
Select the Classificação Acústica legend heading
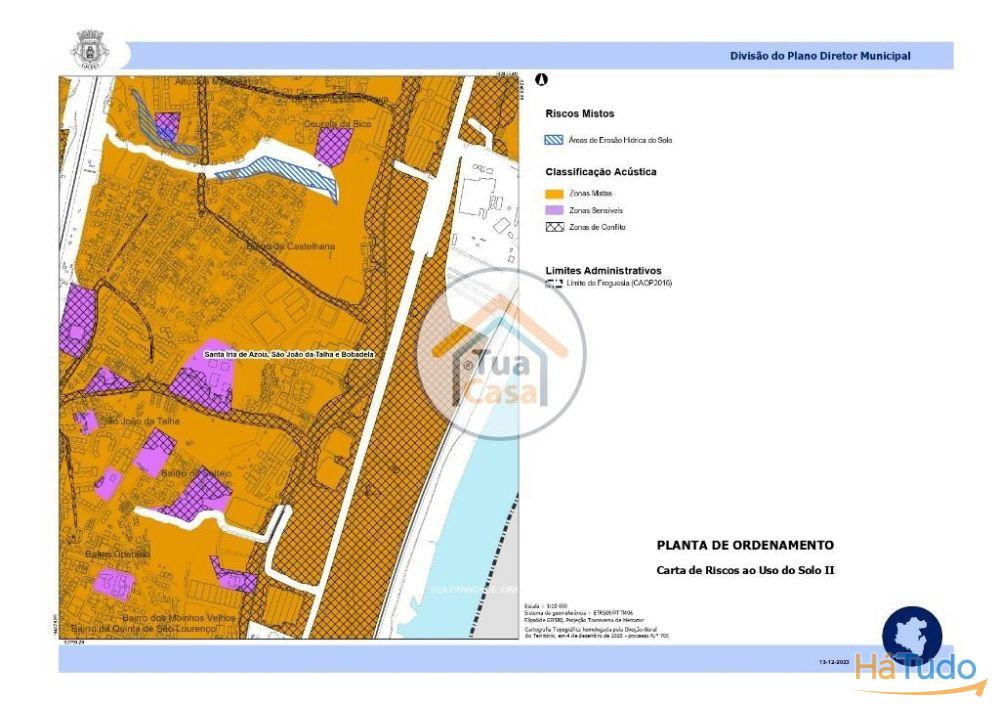pyautogui.click(x=601, y=172)
